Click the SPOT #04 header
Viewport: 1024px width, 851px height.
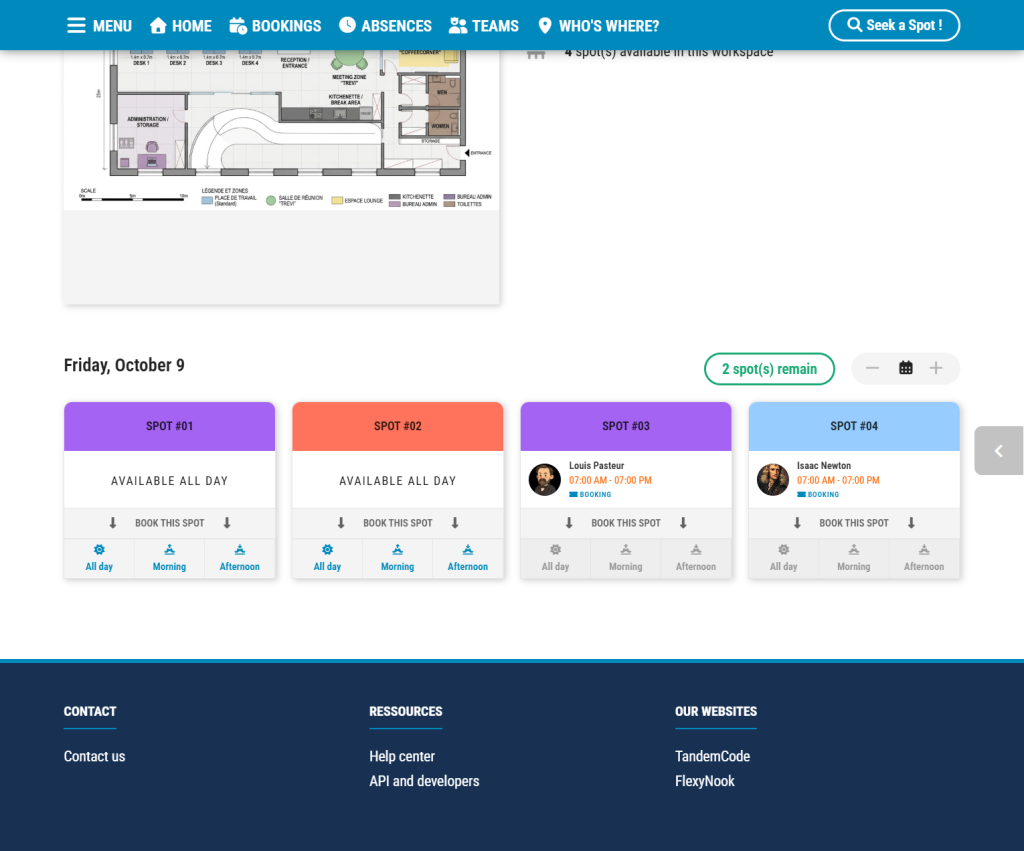[854, 426]
